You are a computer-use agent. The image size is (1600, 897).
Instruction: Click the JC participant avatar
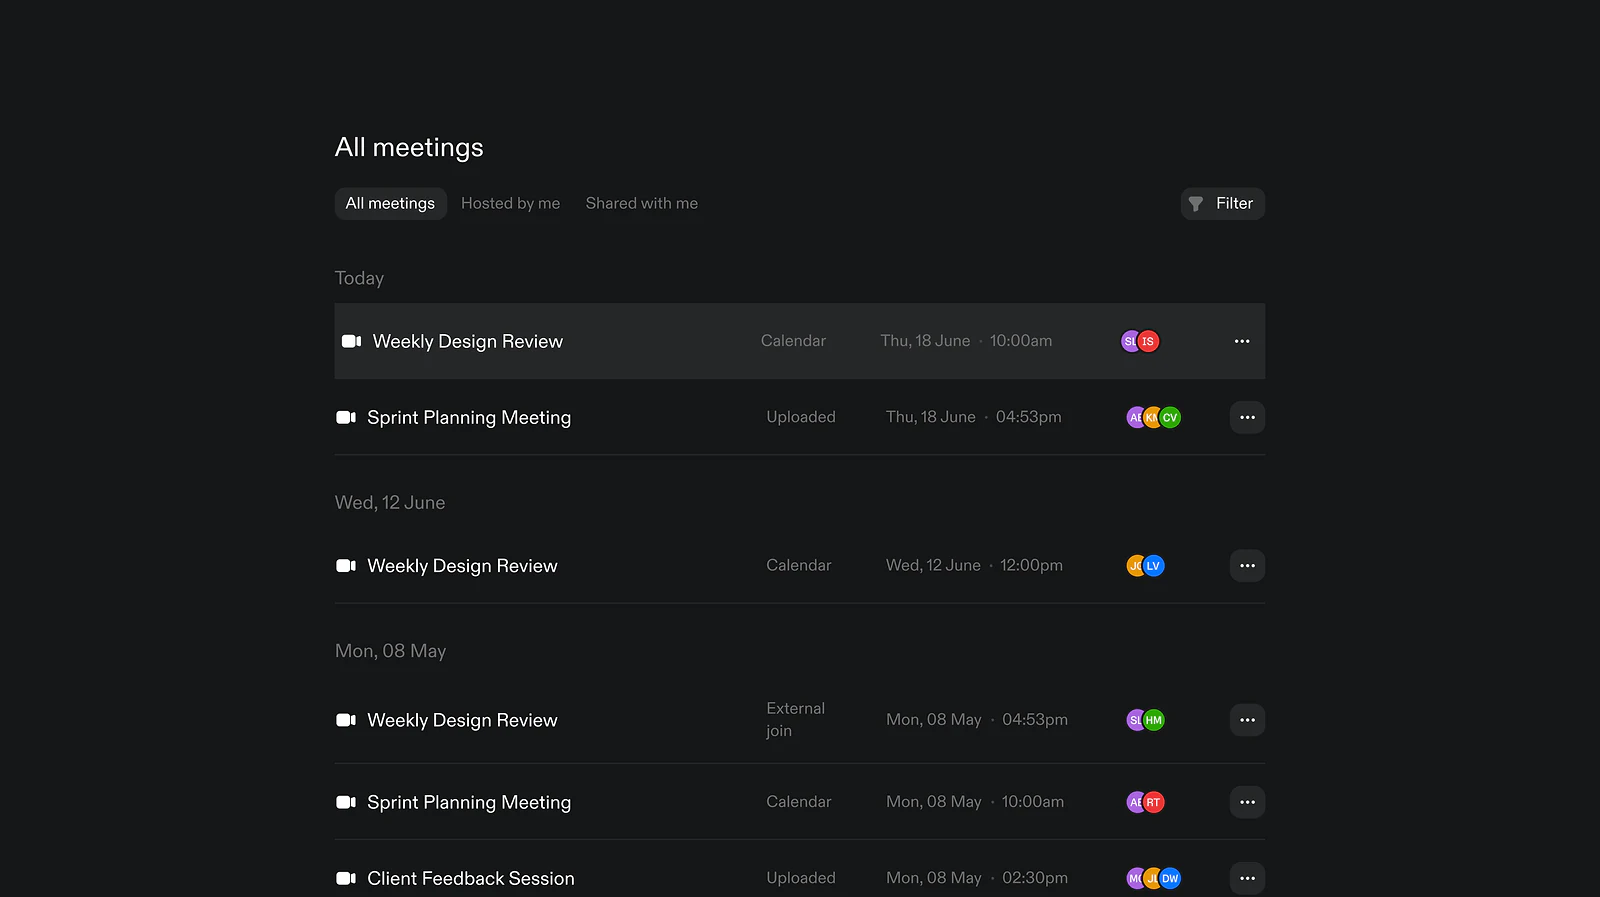coord(1136,566)
